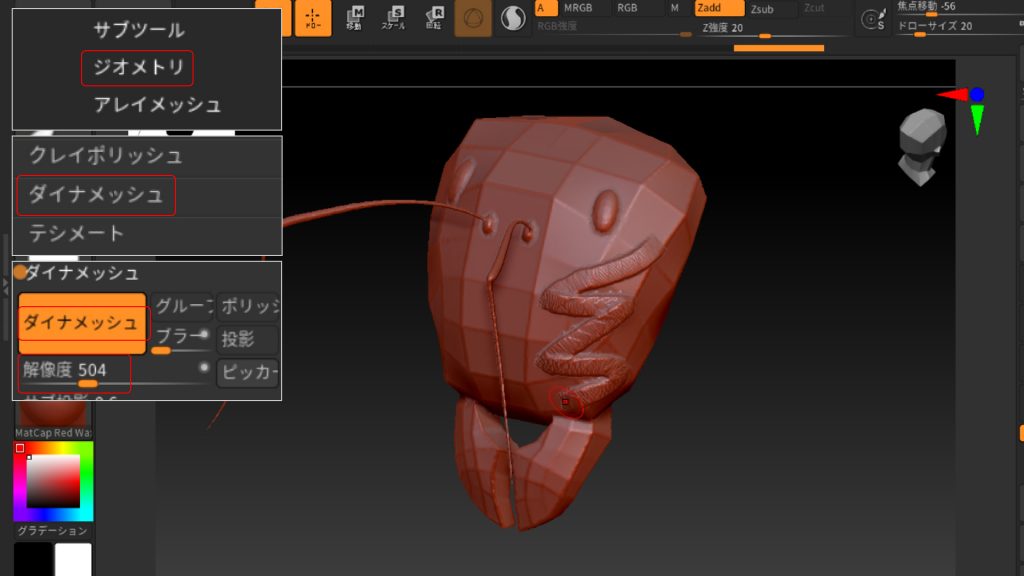Click the dot expander beside the ブラー slider
The height and width of the screenshot is (576, 1024).
point(204,333)
